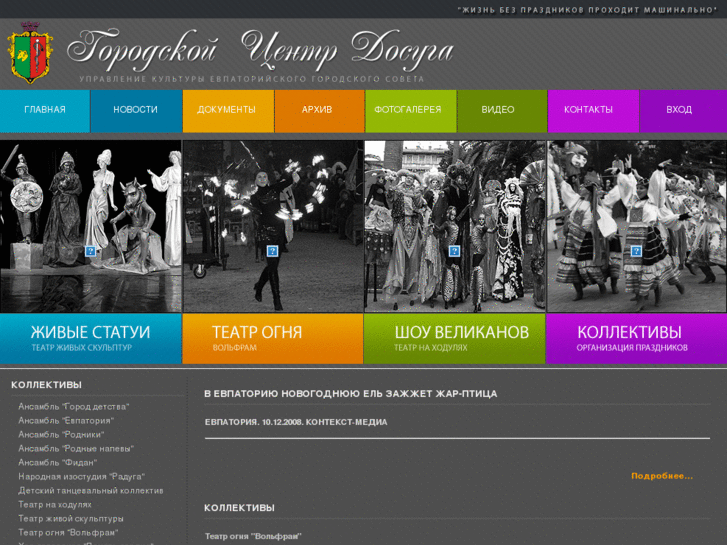Click ЕВПАТОРИЯ. 10.12.2008 date line
This screenshot has height=545, width=727.
(x=296, y=422)
